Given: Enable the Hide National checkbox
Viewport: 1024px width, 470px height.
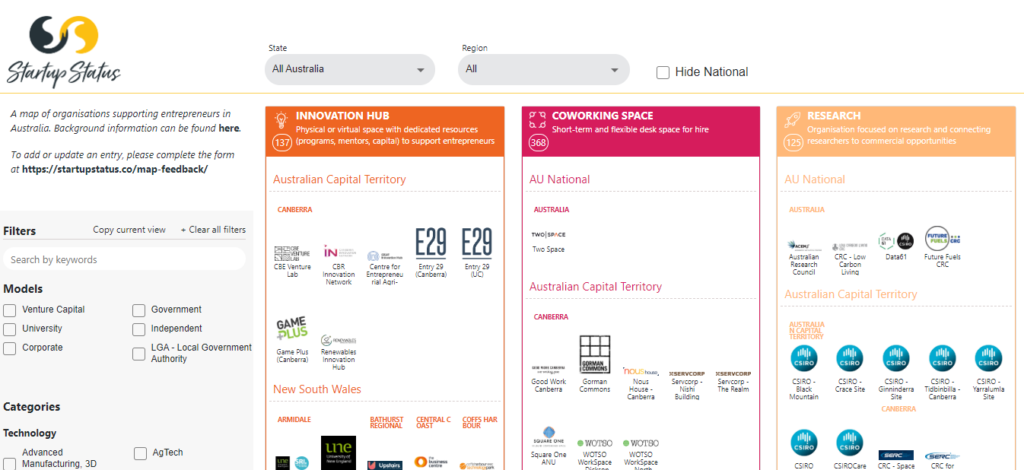Looking at the screenshot, I should (663, 72).
